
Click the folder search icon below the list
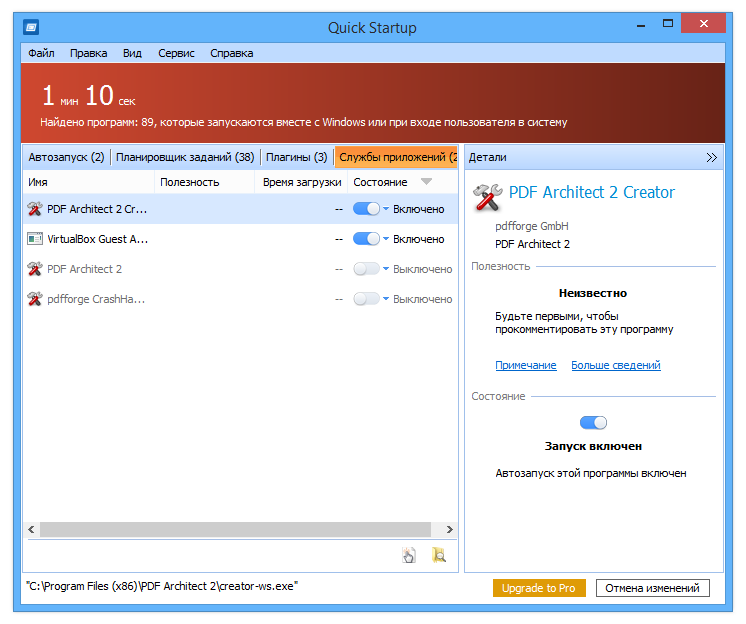pos(439,555)
